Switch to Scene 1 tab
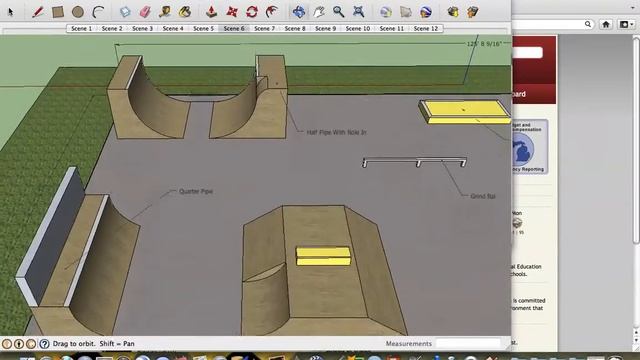Image resolution: width=640 pixels, height=360 pixels. [x=81, y=29]
